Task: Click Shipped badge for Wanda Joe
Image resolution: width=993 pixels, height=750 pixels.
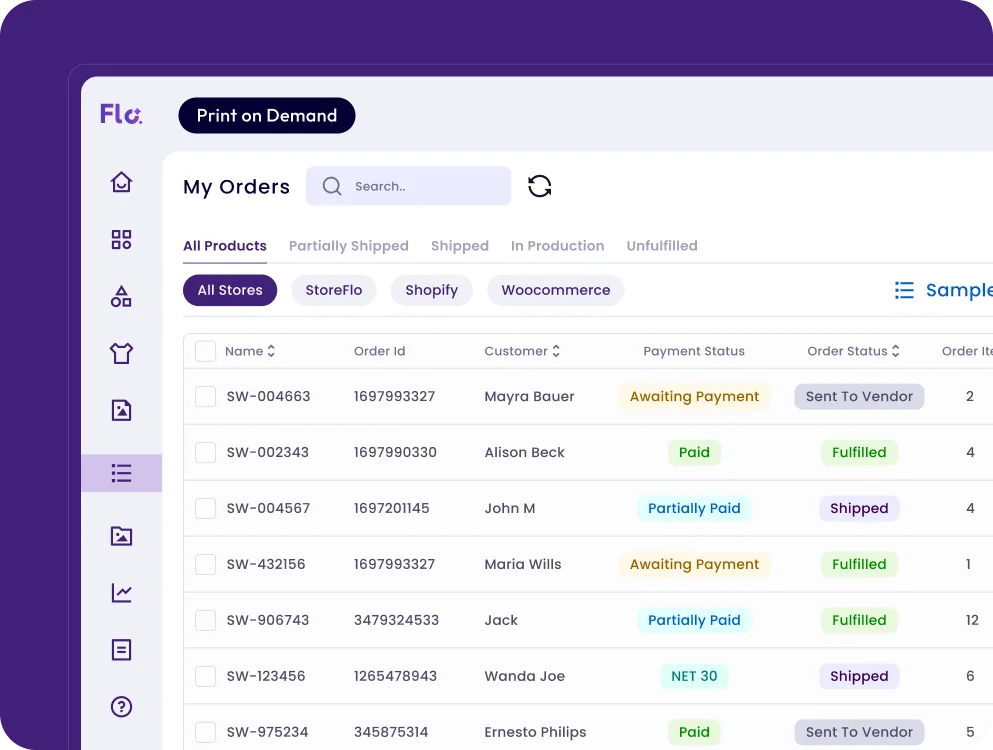Action: click(859, 676)
